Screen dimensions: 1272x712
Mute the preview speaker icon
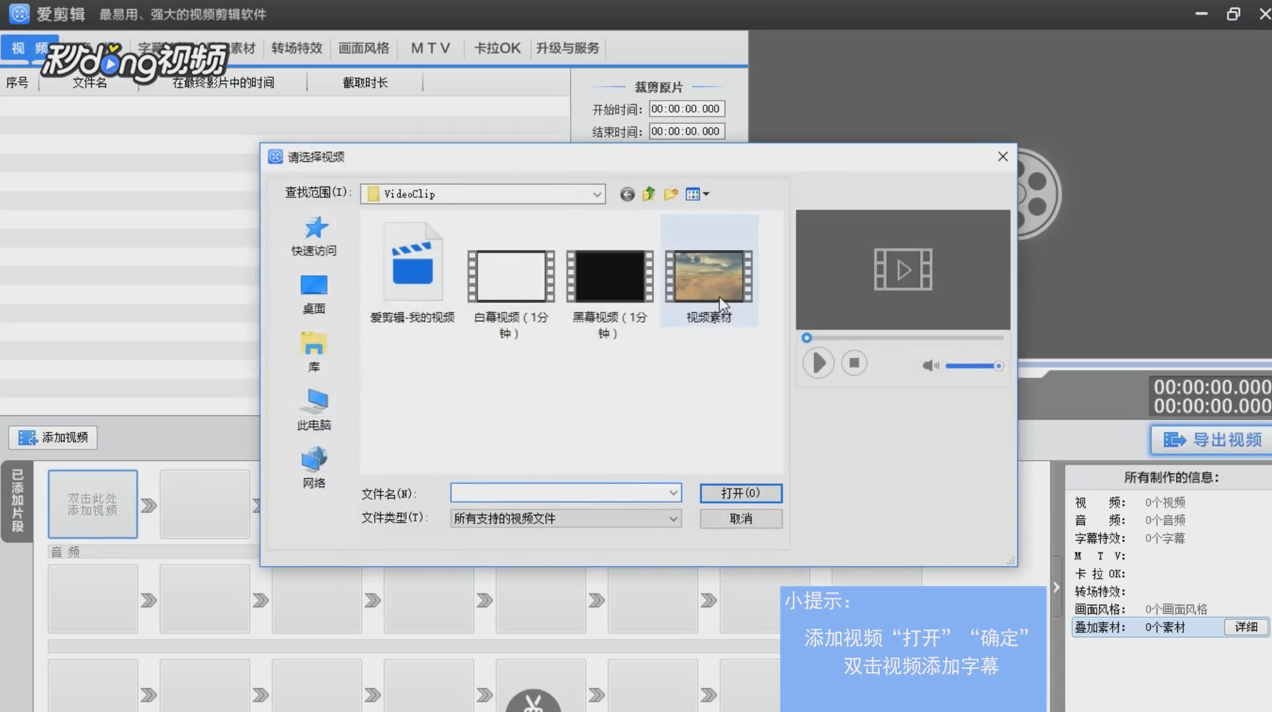931,366
